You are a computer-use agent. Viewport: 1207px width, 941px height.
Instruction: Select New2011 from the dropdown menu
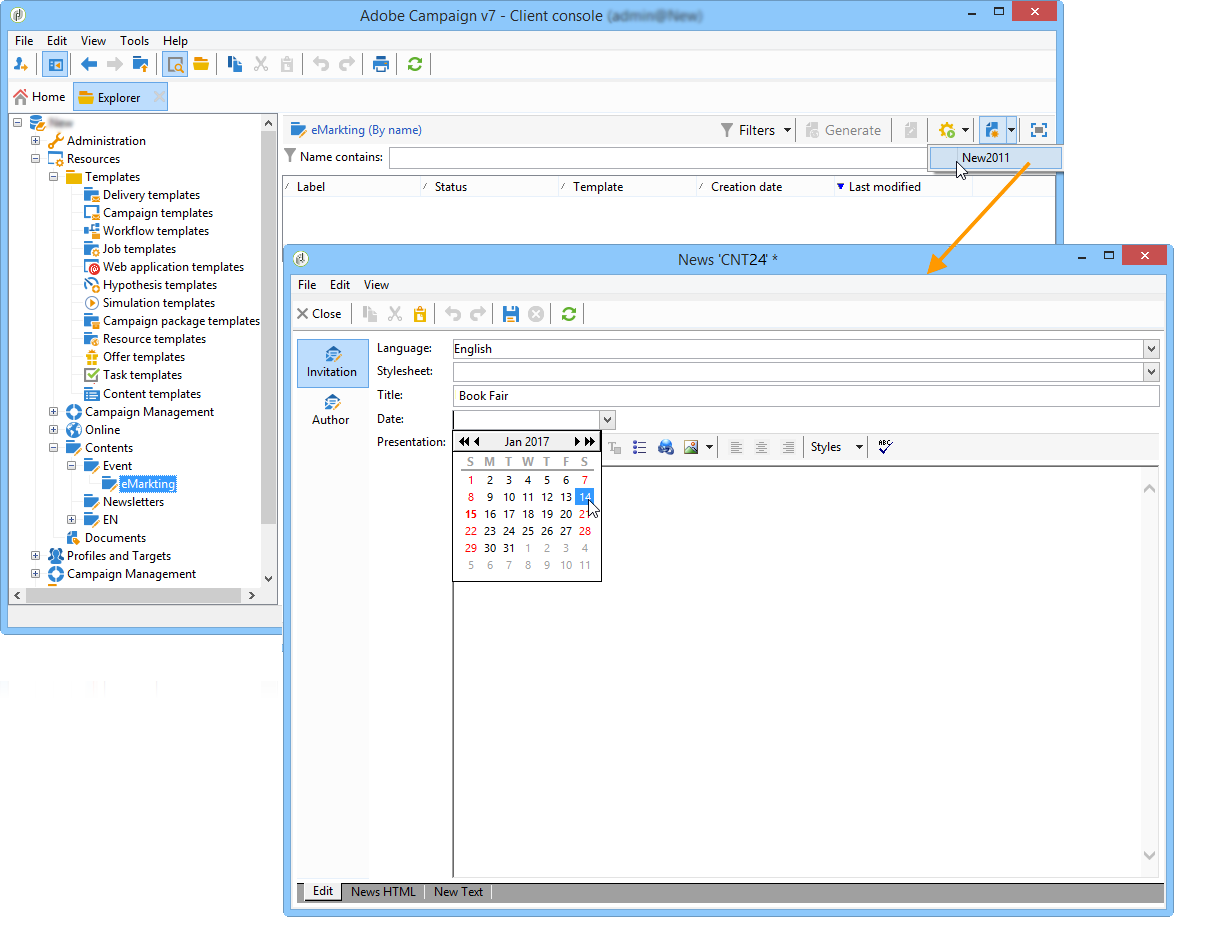(995, 158)
